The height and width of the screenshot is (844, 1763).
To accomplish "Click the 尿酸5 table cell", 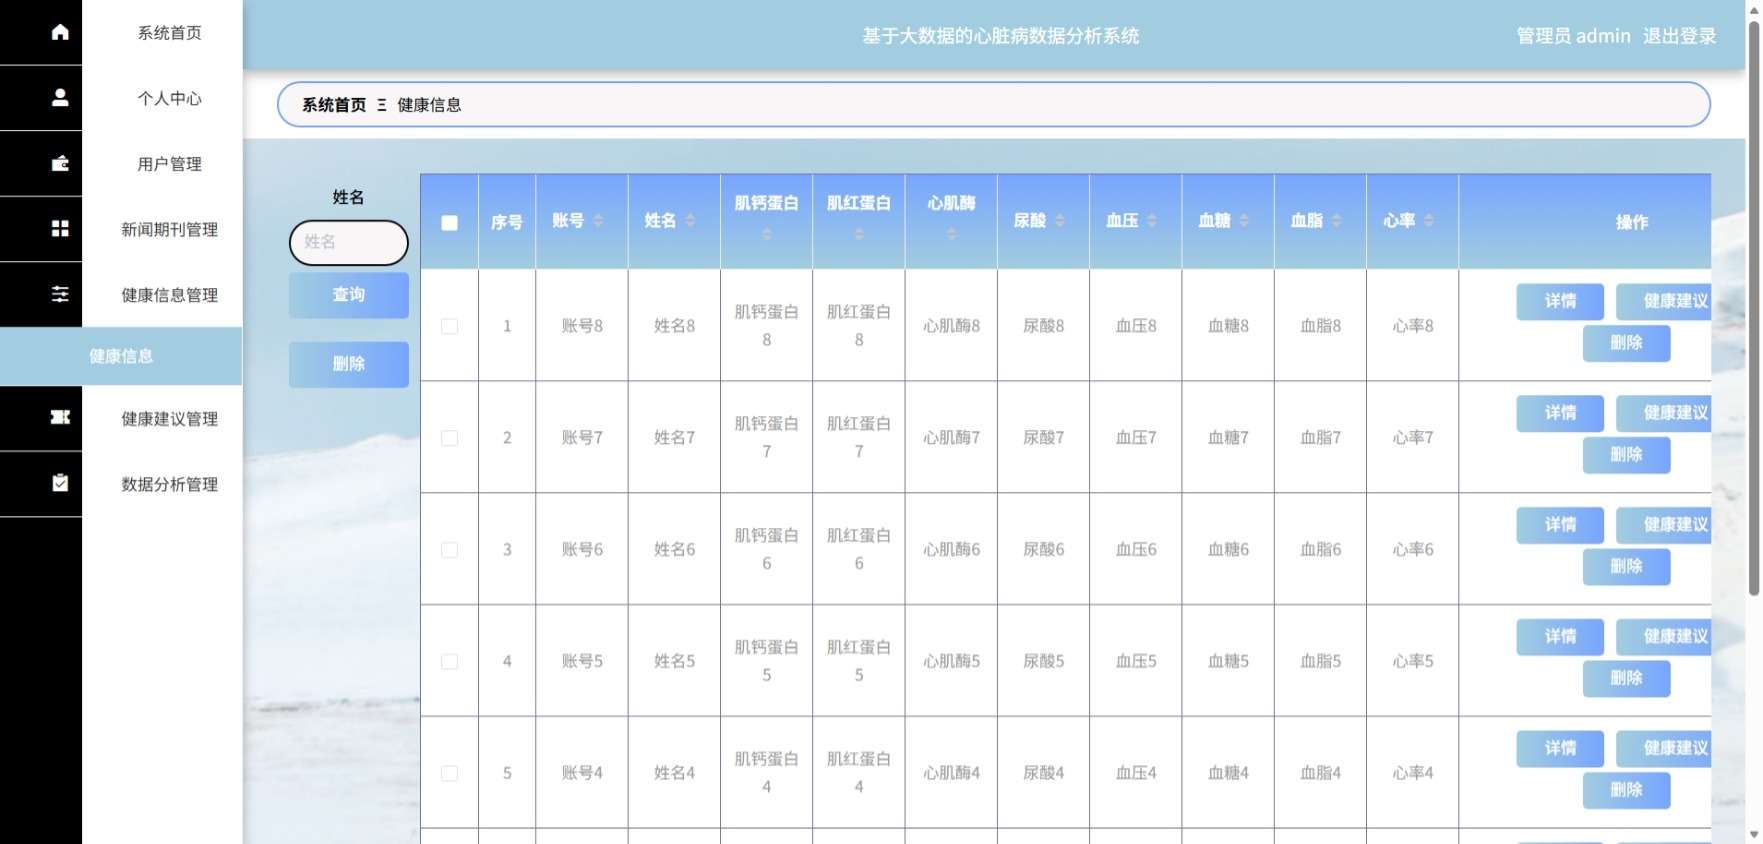I will pos(1043,662).
